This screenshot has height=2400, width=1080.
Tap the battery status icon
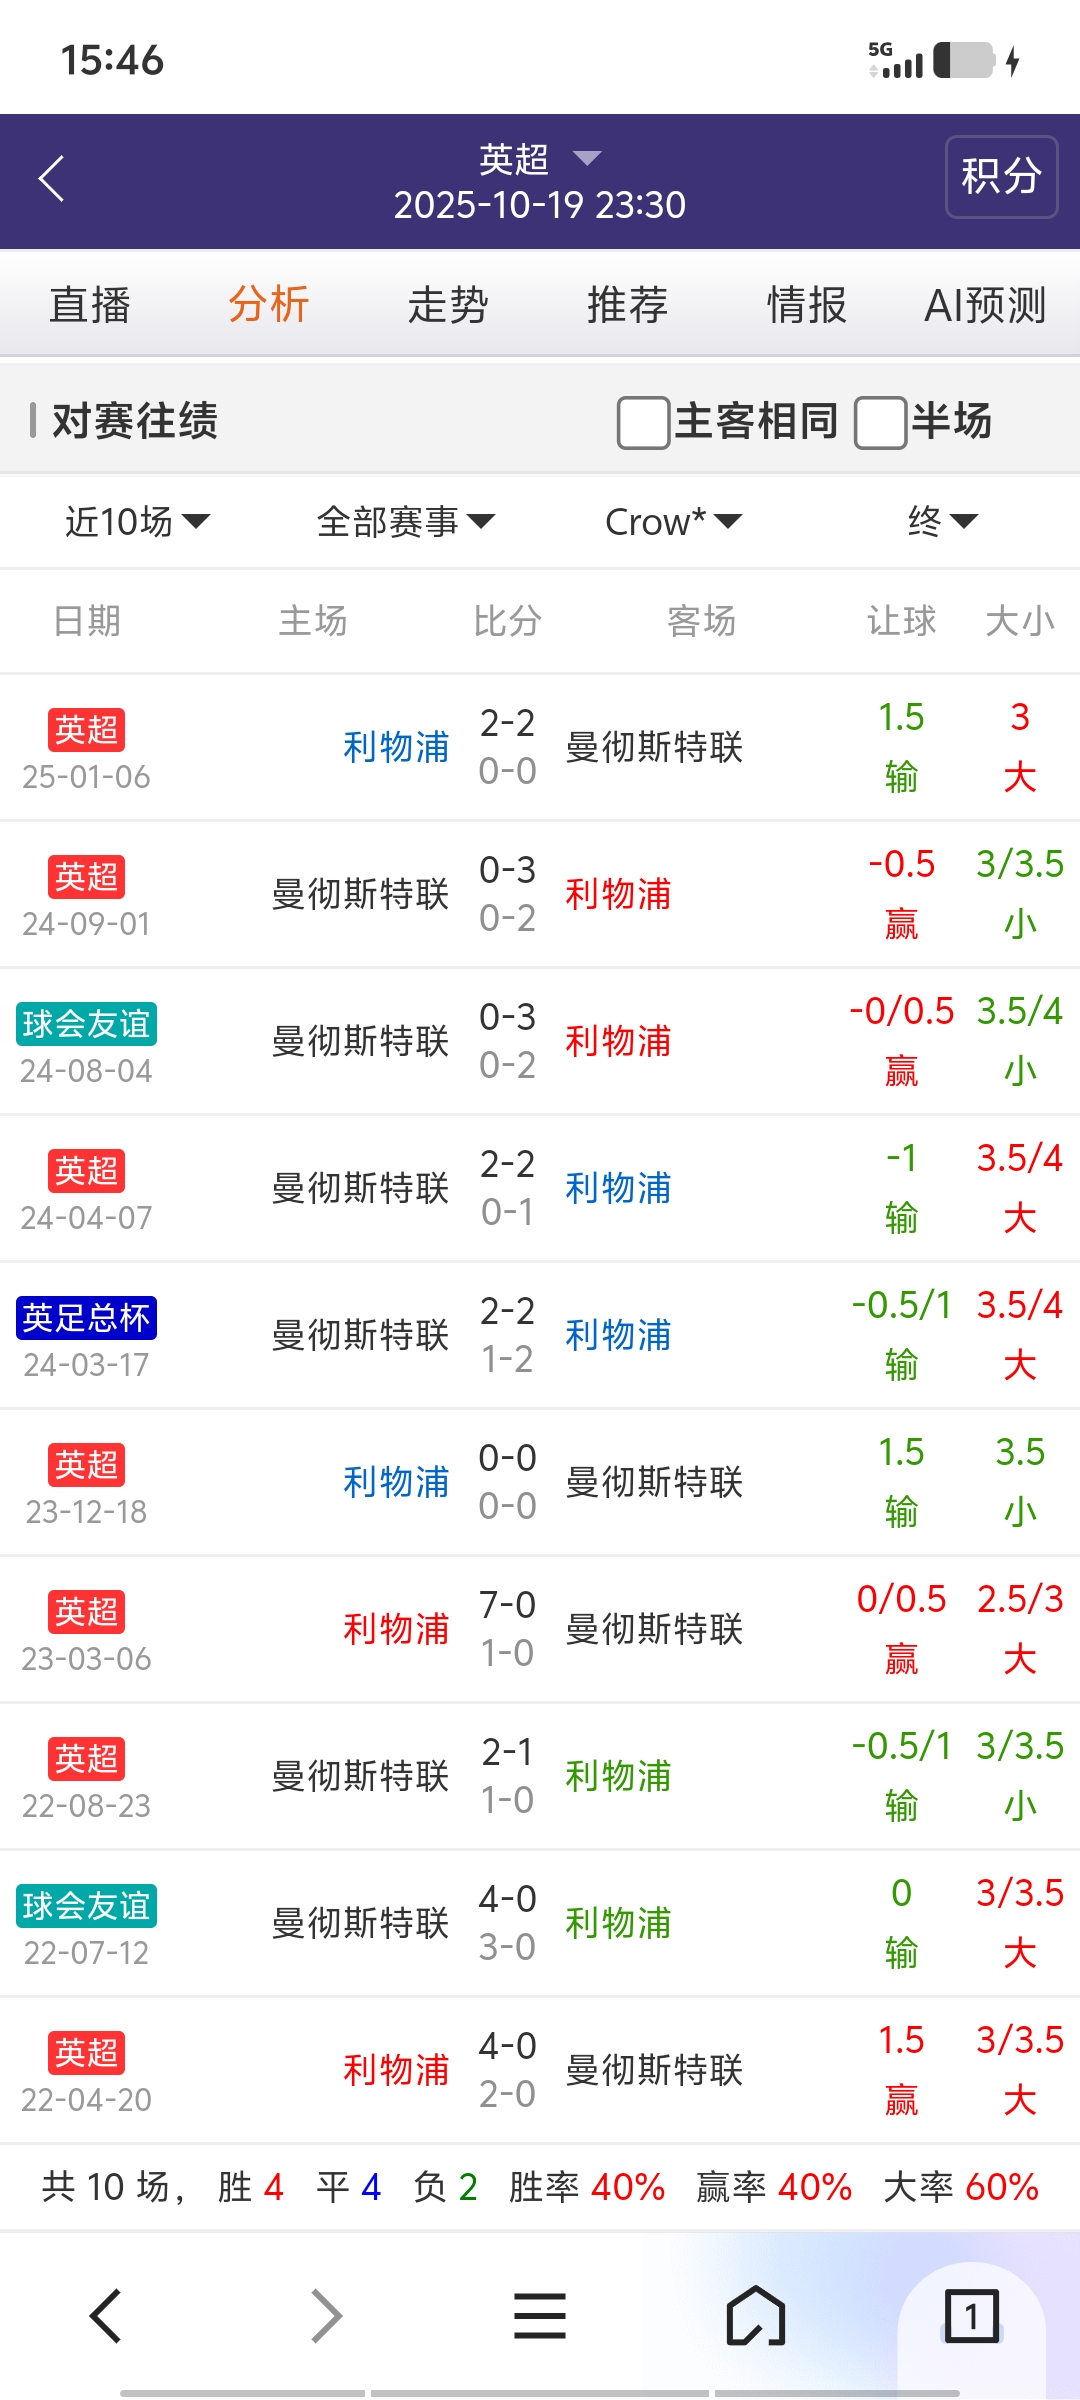(x=964, y=60)
